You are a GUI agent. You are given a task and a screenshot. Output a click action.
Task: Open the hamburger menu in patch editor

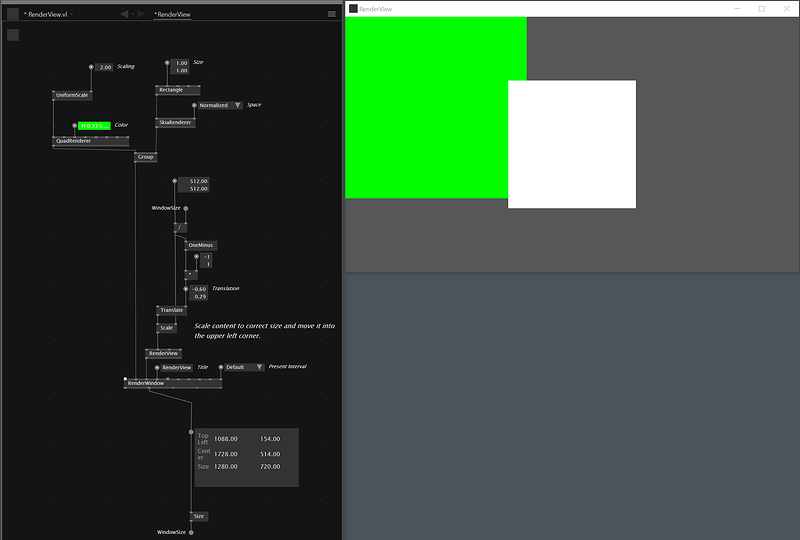click(x=332, y=14)
